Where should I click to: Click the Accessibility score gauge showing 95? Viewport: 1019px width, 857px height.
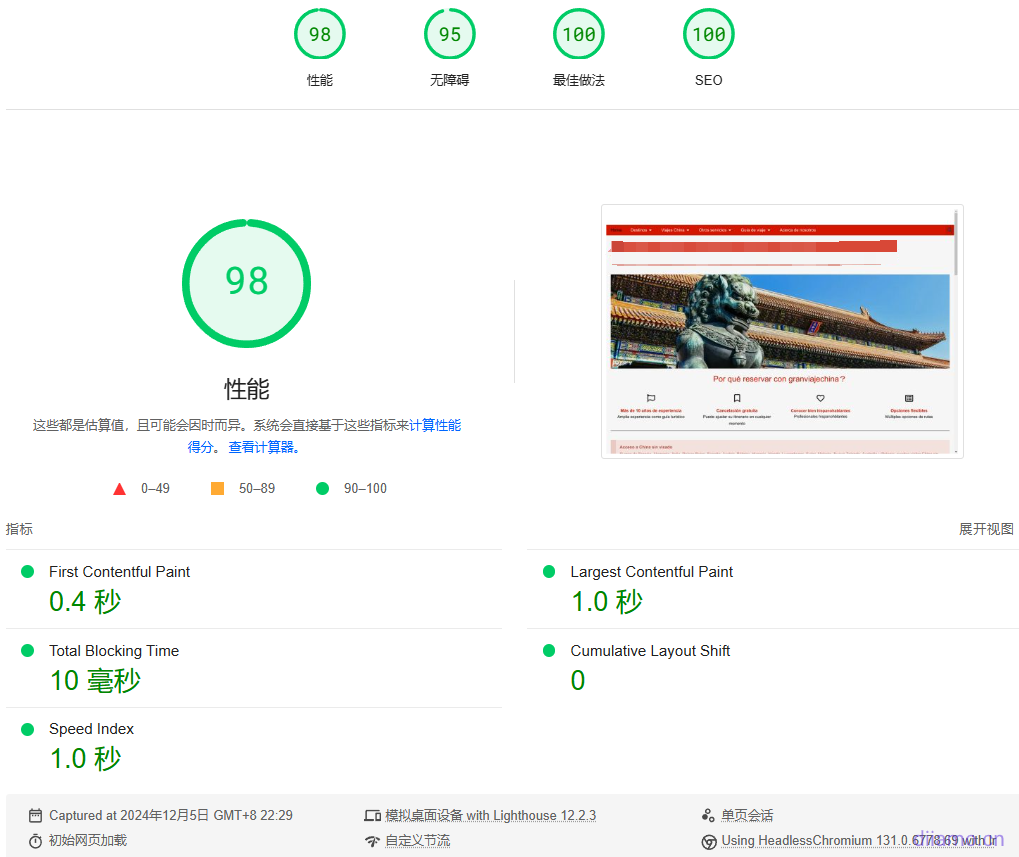[449, 35]
